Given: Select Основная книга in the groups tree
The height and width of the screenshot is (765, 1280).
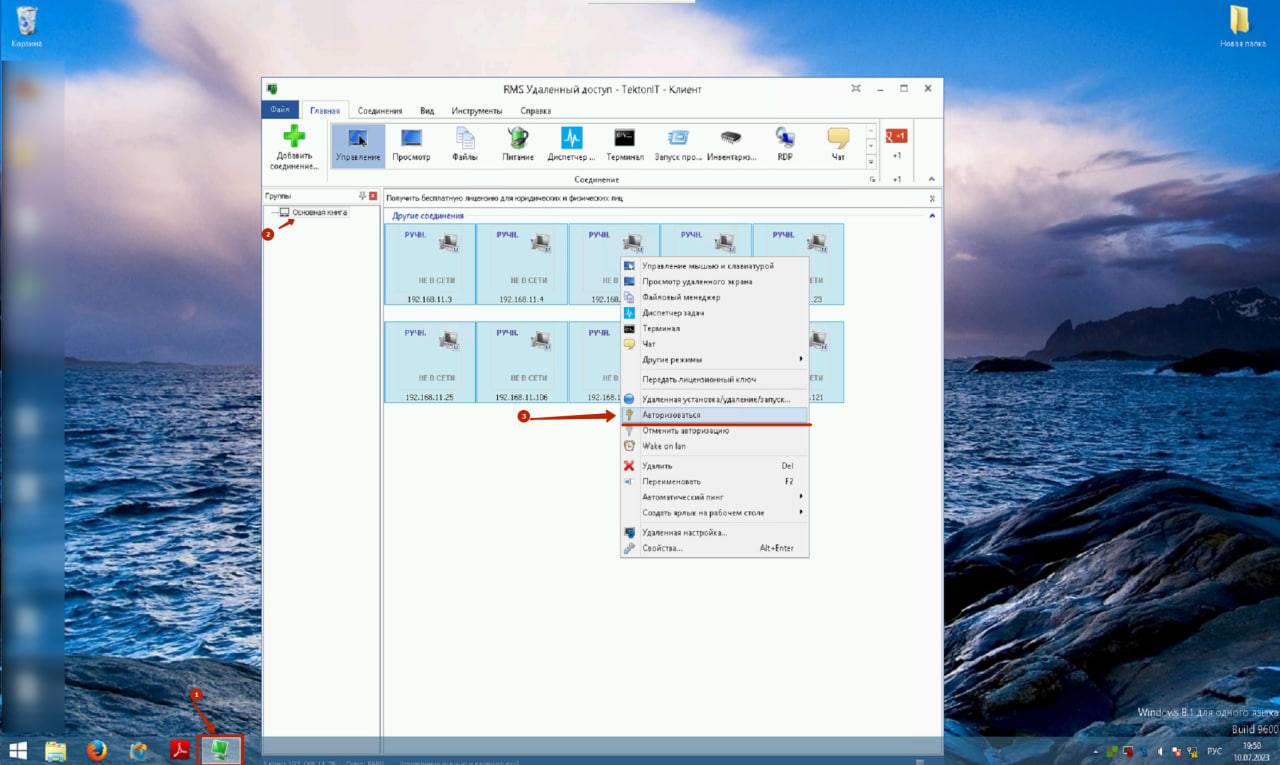Looking at the screenshot, I should pos(319,213).
